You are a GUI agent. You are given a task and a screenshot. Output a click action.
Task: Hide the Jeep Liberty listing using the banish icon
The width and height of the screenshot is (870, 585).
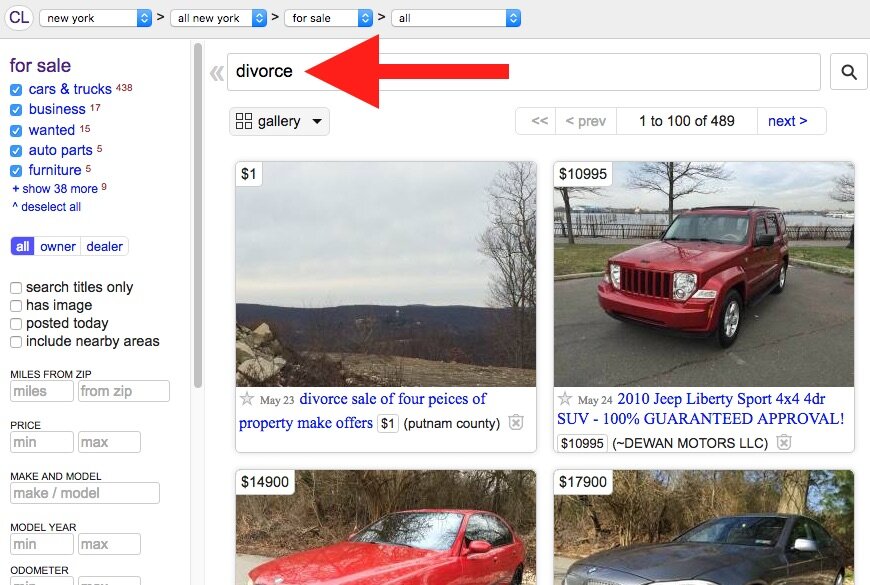pos(784,440)
